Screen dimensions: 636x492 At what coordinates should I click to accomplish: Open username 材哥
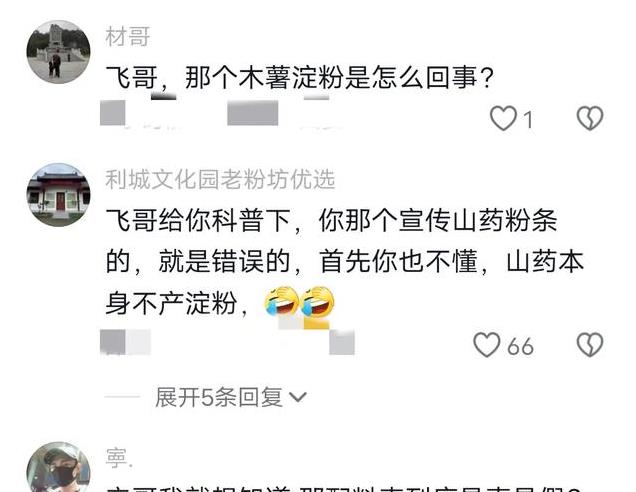coord(127,37)
